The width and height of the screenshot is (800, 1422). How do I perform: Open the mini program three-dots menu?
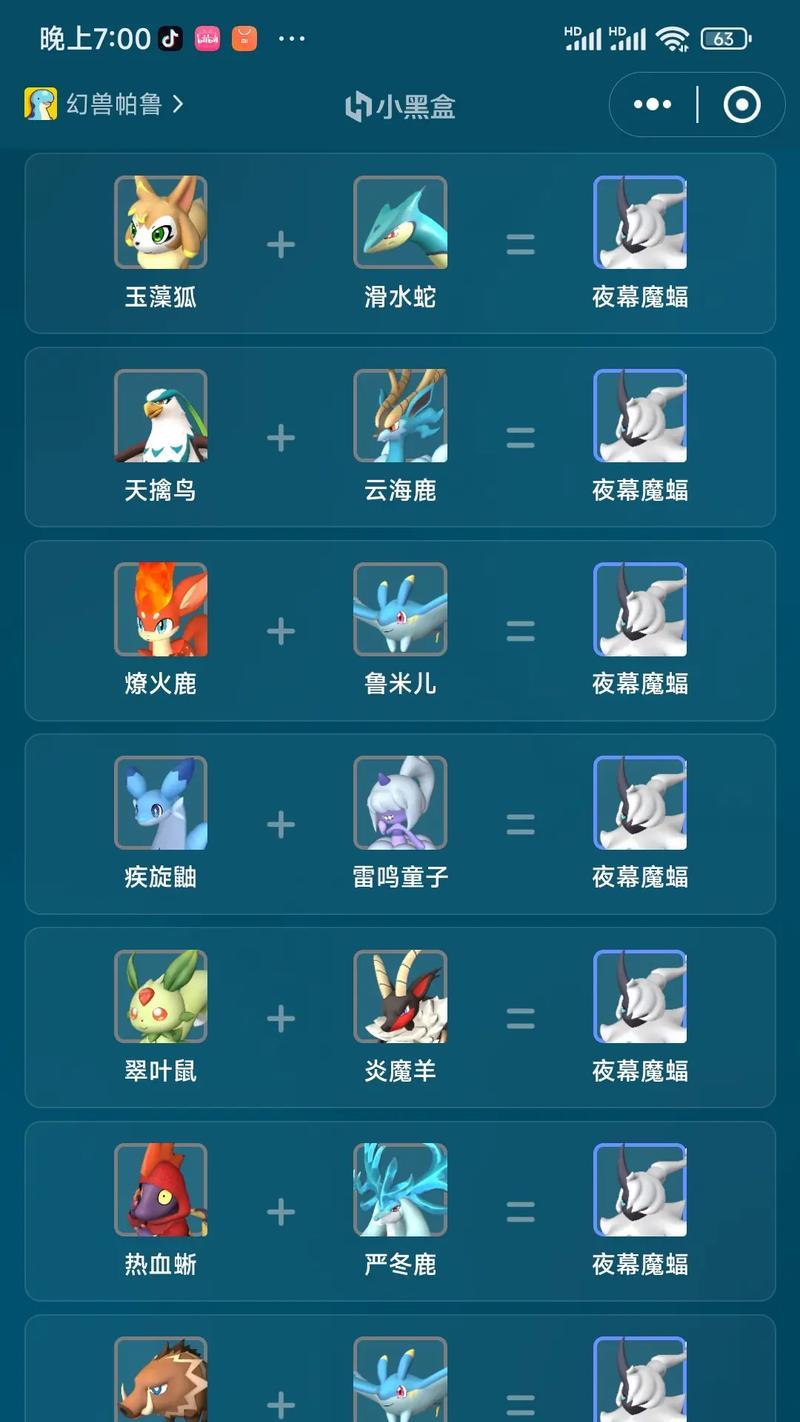(653, 104)
